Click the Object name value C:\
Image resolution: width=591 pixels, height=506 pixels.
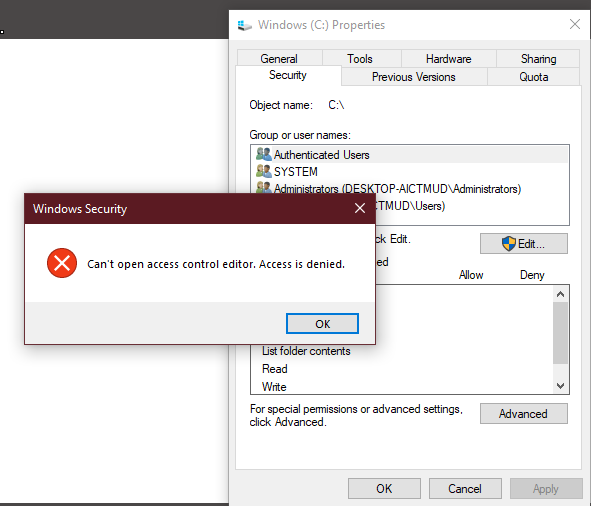pos(336,105)
